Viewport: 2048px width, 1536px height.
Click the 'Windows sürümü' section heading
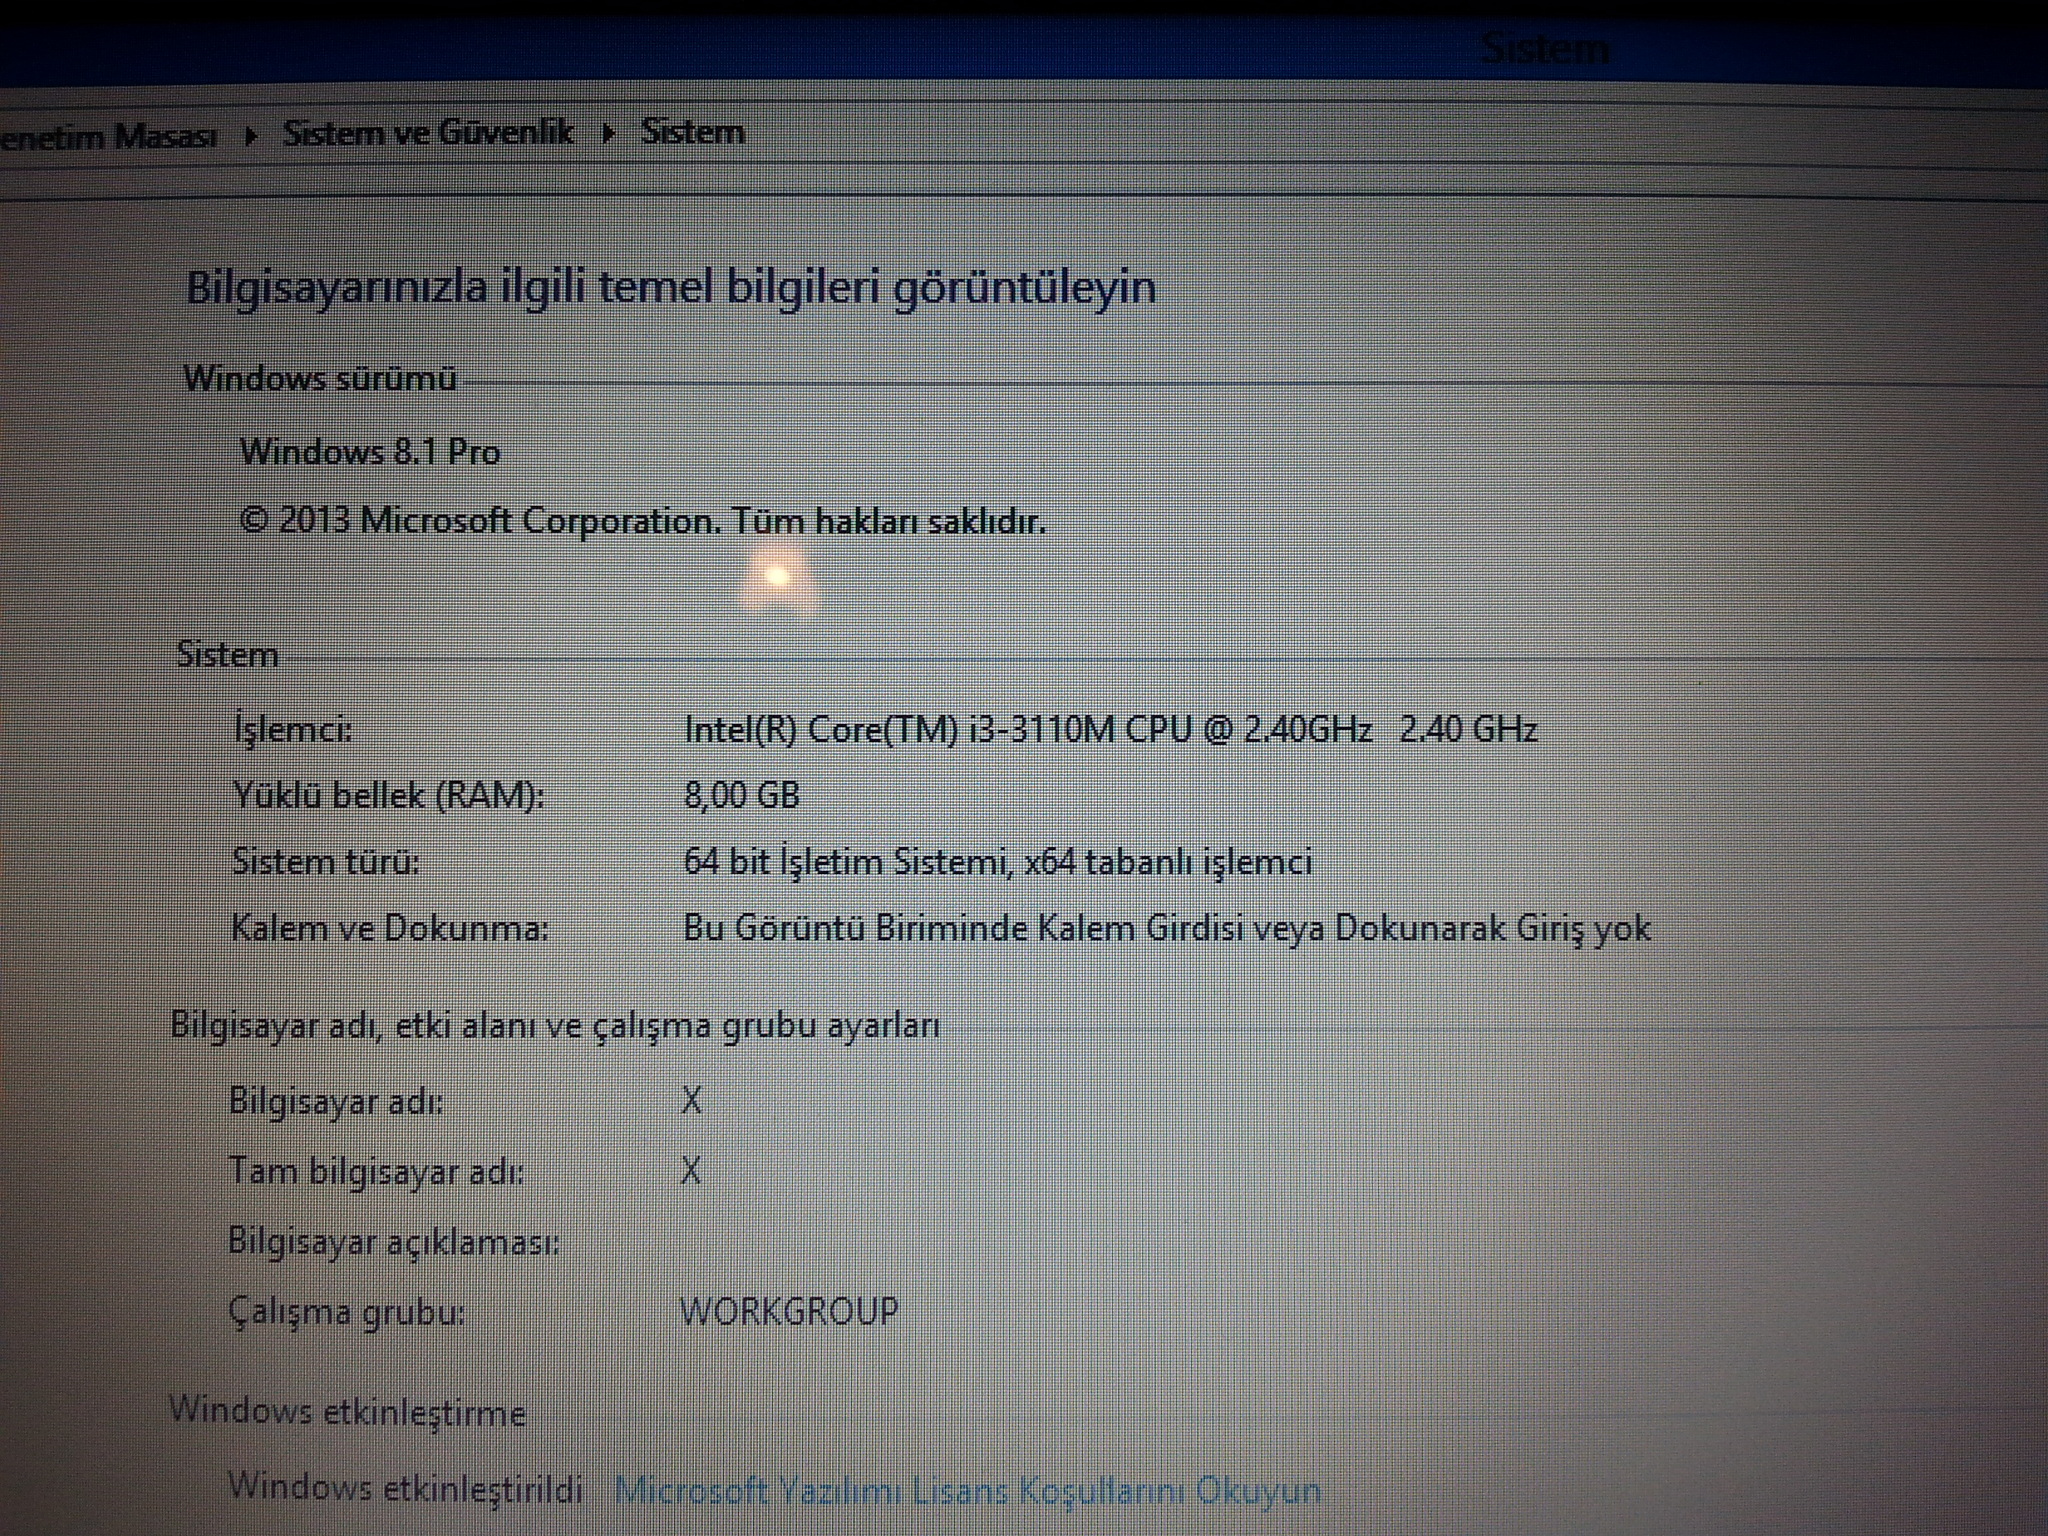(320, 378)
